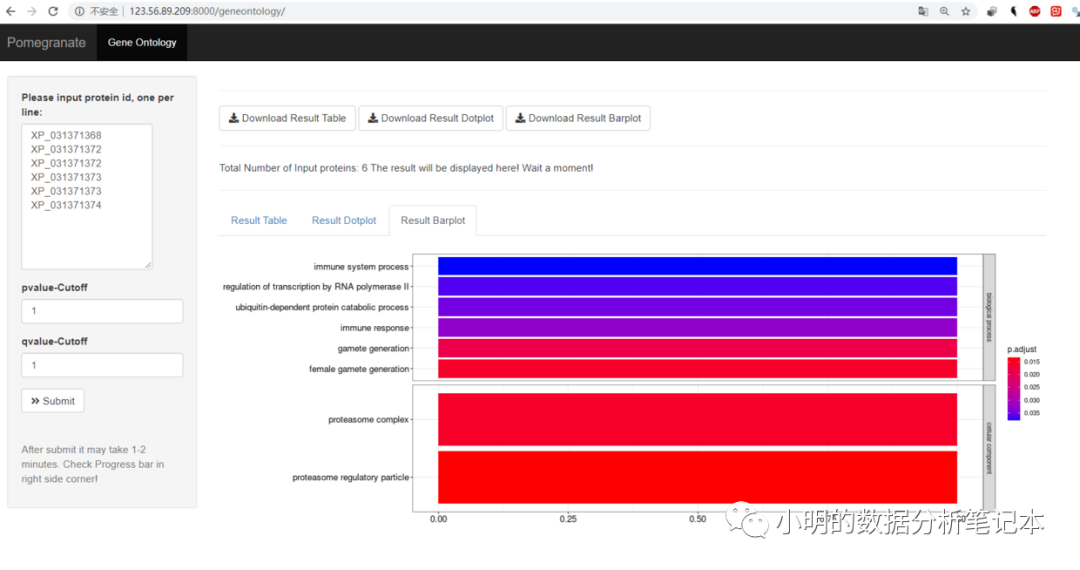Click the Pomegranate brand link
The image size is (1080, 570).
46,43
